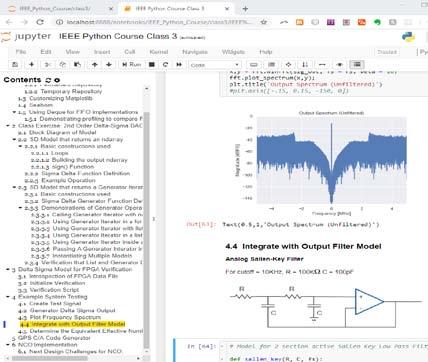Screen dimensions: 428x362
Task: Restart and rerun all with fast-forward icon
Action: [179, 64]
